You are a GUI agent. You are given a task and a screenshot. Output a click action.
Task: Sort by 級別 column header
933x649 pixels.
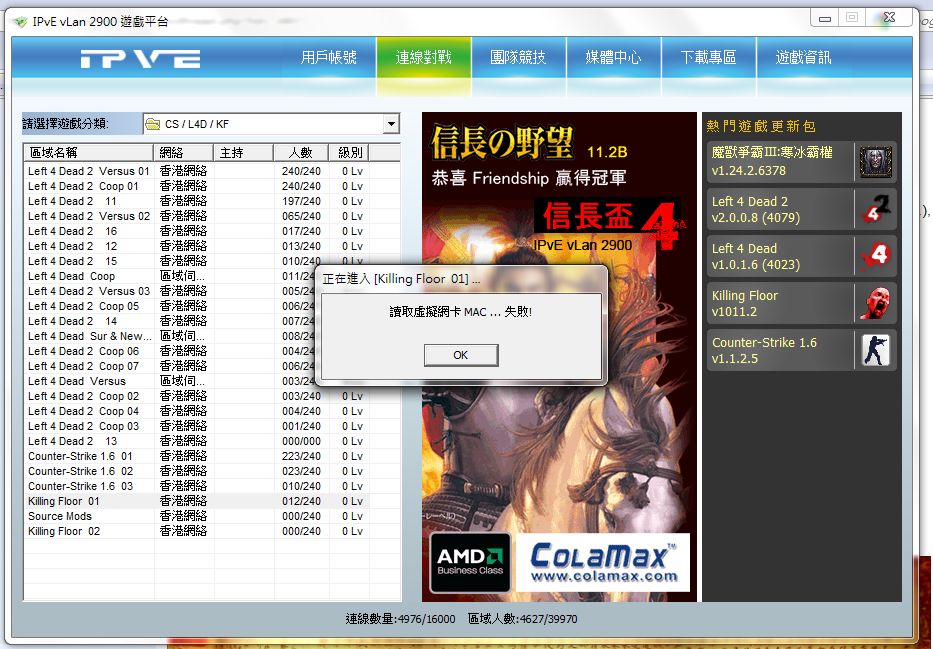[x=349, y=153]
